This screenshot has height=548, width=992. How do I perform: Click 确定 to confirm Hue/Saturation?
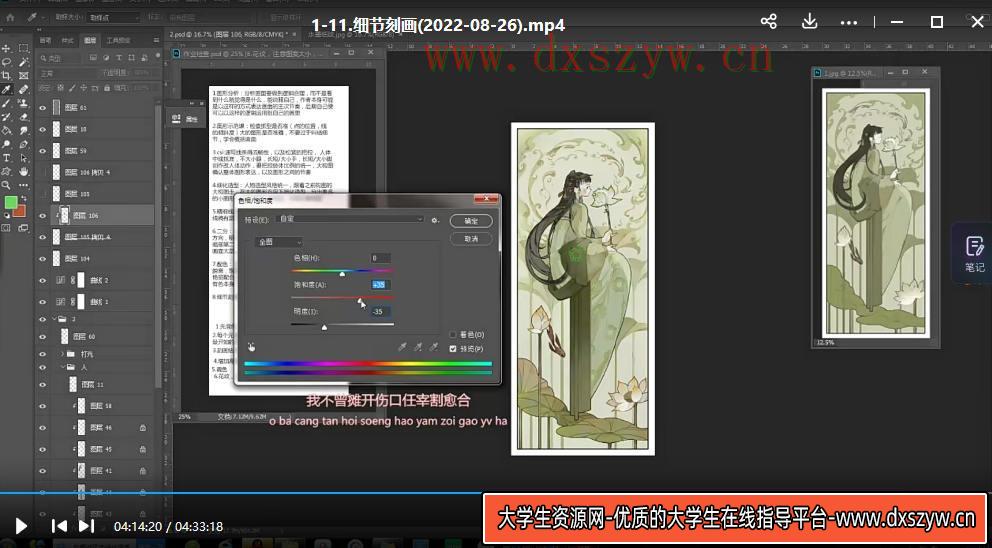coord(471,221)
